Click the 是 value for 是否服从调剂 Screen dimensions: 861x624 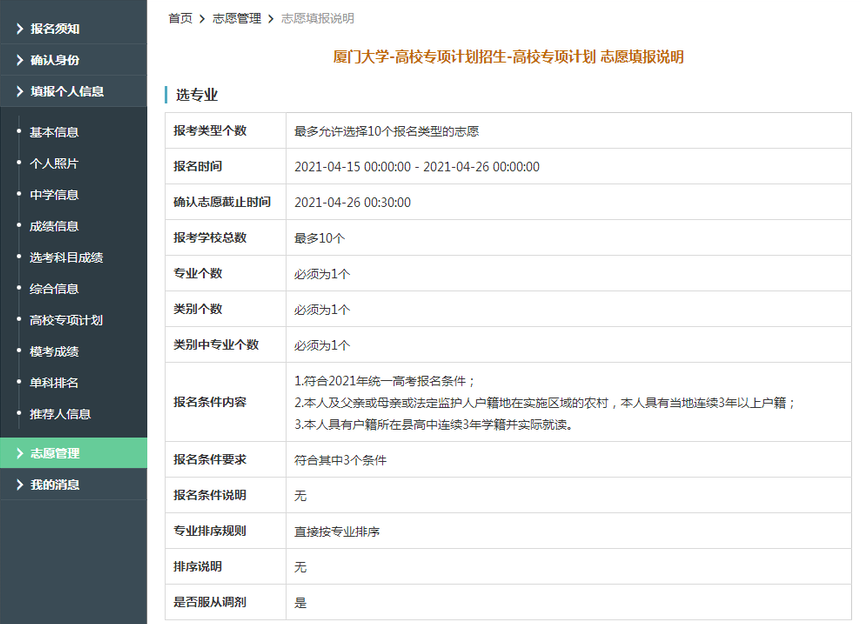(x=300, y=603)
